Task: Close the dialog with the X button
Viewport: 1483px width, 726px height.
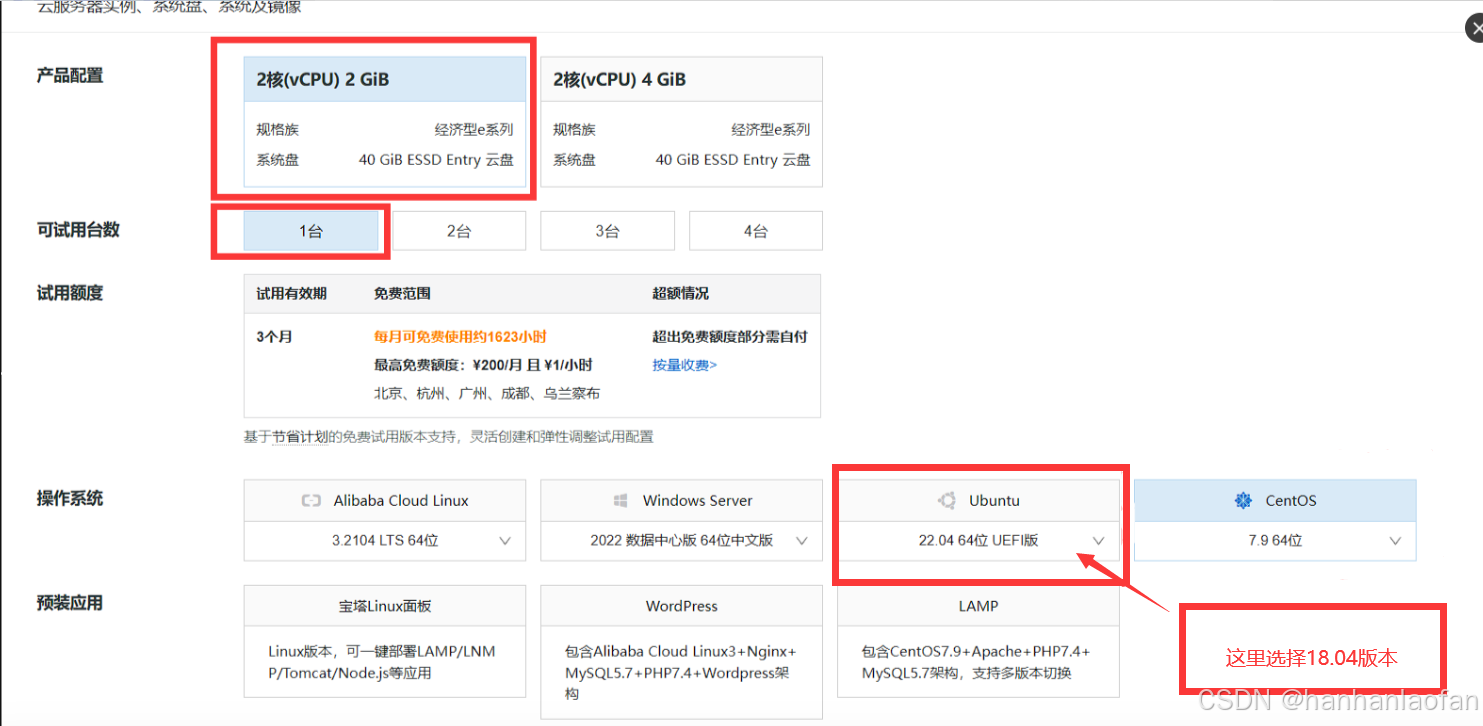Action: click(1477, 30)
